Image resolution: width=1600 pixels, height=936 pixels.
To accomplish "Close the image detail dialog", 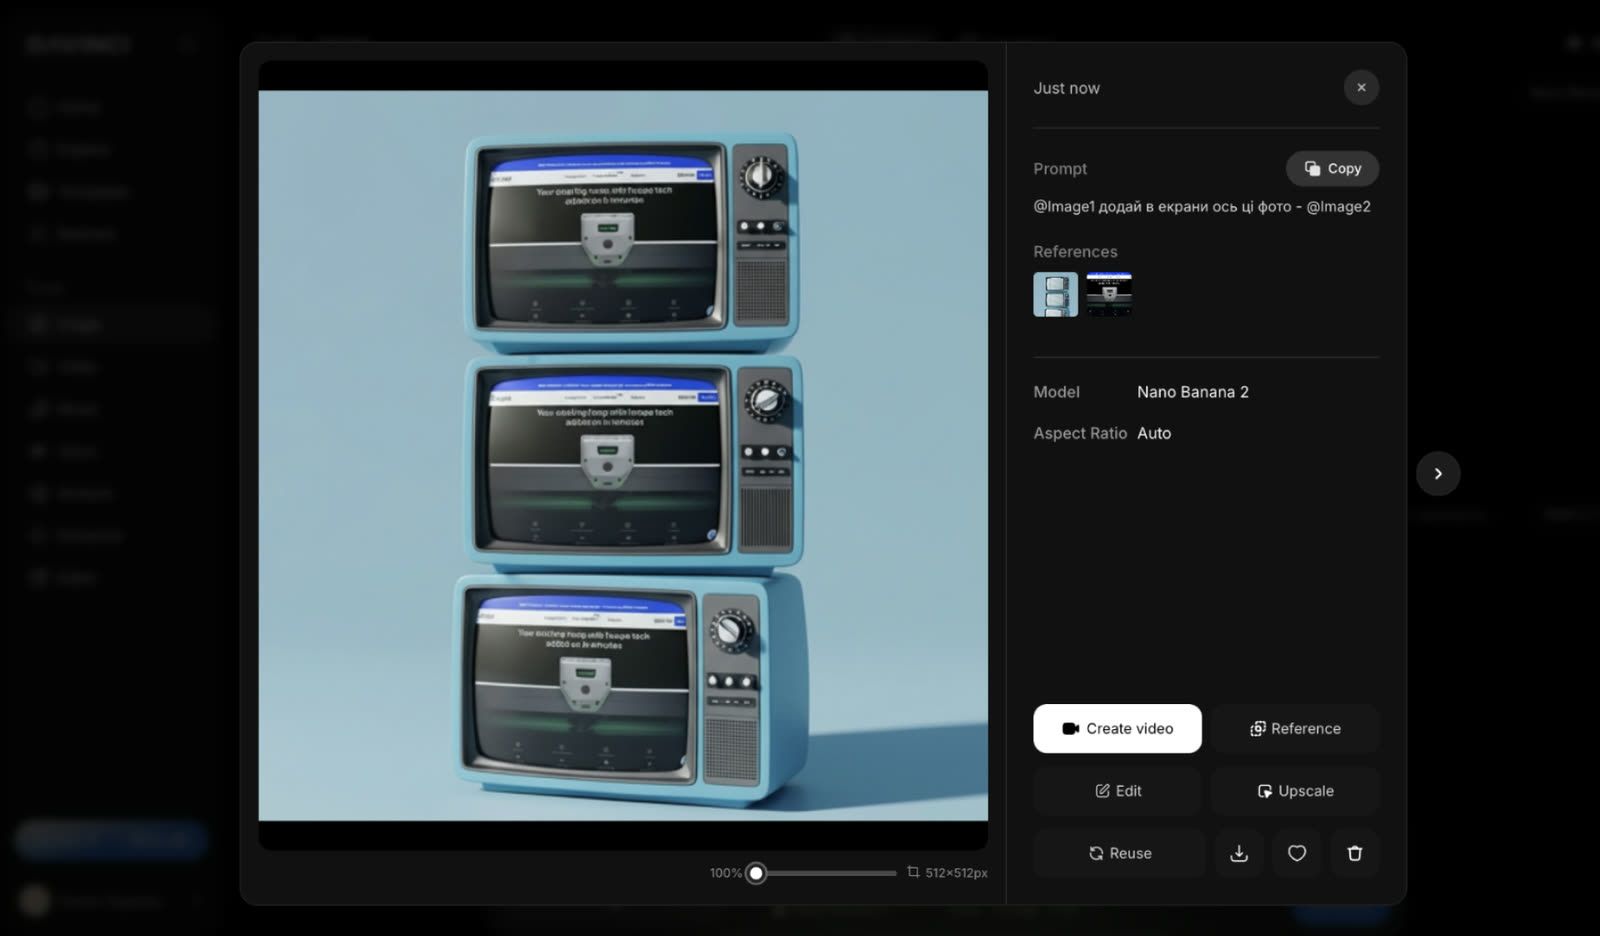I will (x=1361, y=88).
